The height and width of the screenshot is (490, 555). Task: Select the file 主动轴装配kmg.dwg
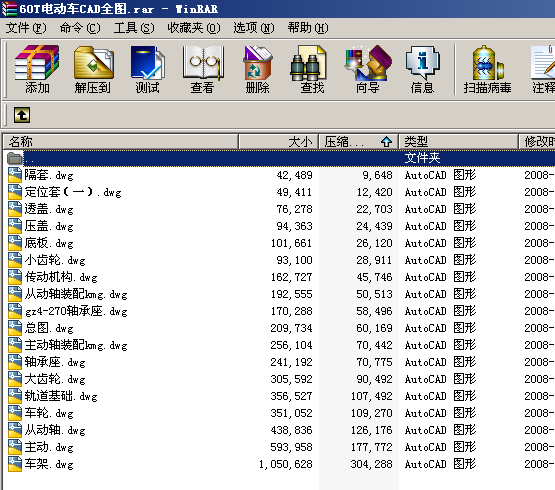[76, 345]
